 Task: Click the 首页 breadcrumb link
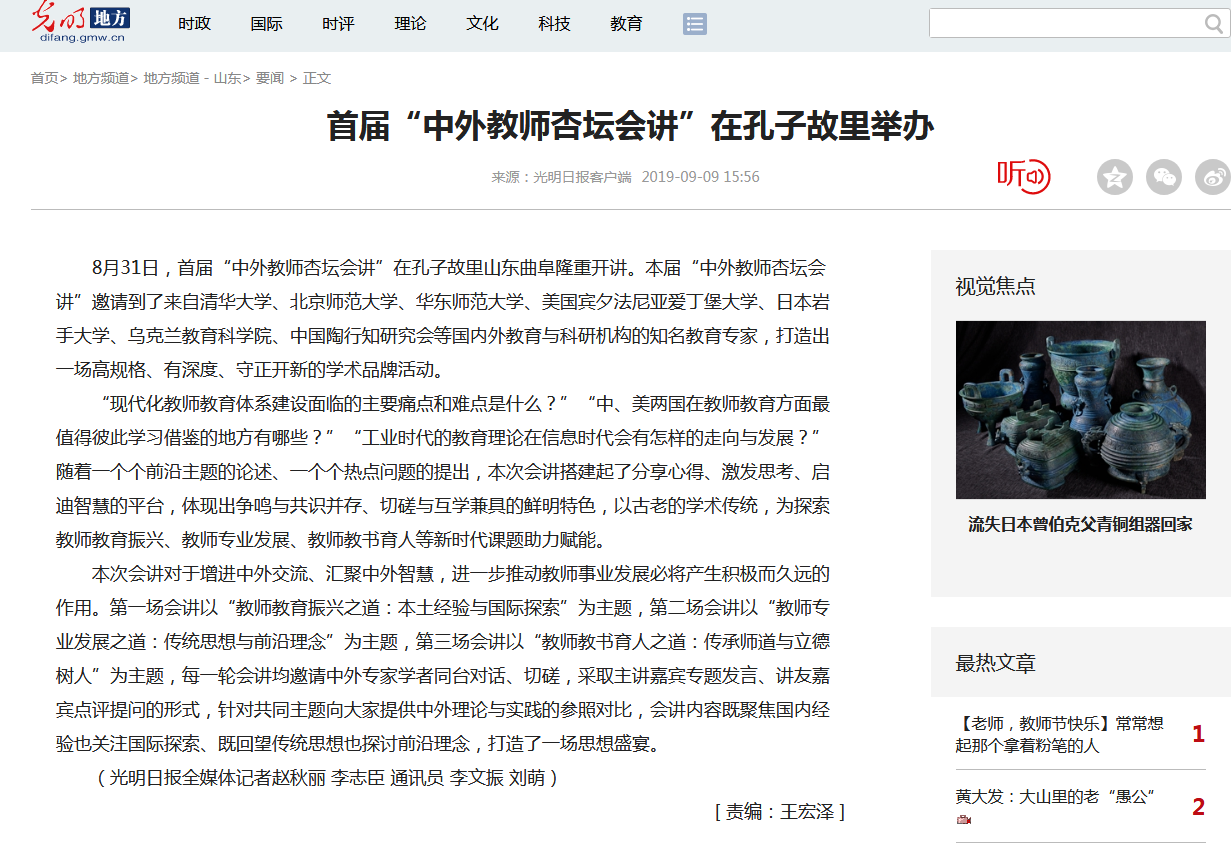[44, 78]
